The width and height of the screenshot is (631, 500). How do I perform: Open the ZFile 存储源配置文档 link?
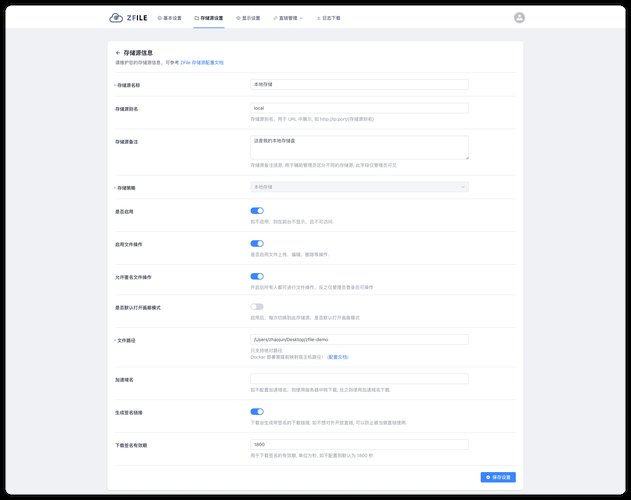(x=202, y=62)
